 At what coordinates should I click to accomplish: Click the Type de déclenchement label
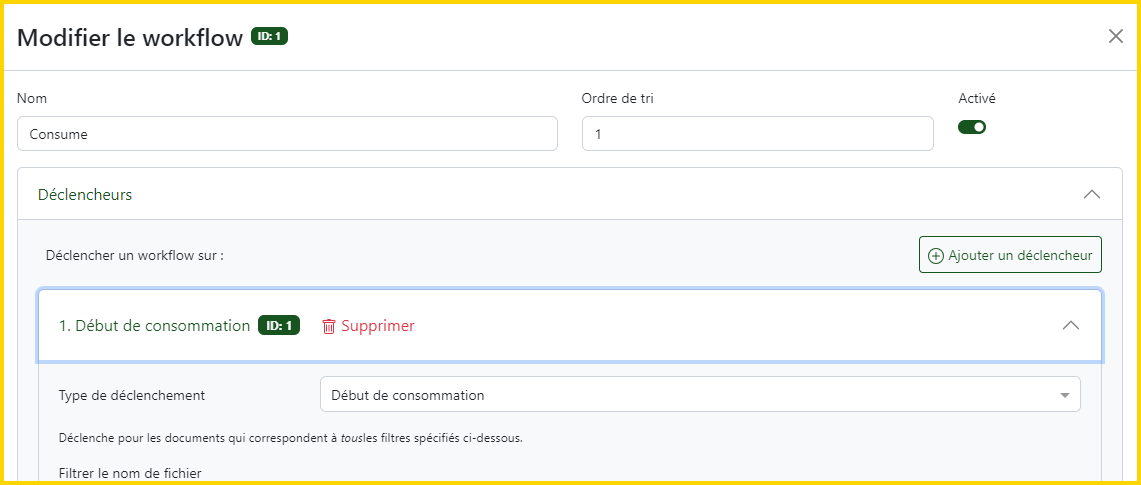pos(132,395)
